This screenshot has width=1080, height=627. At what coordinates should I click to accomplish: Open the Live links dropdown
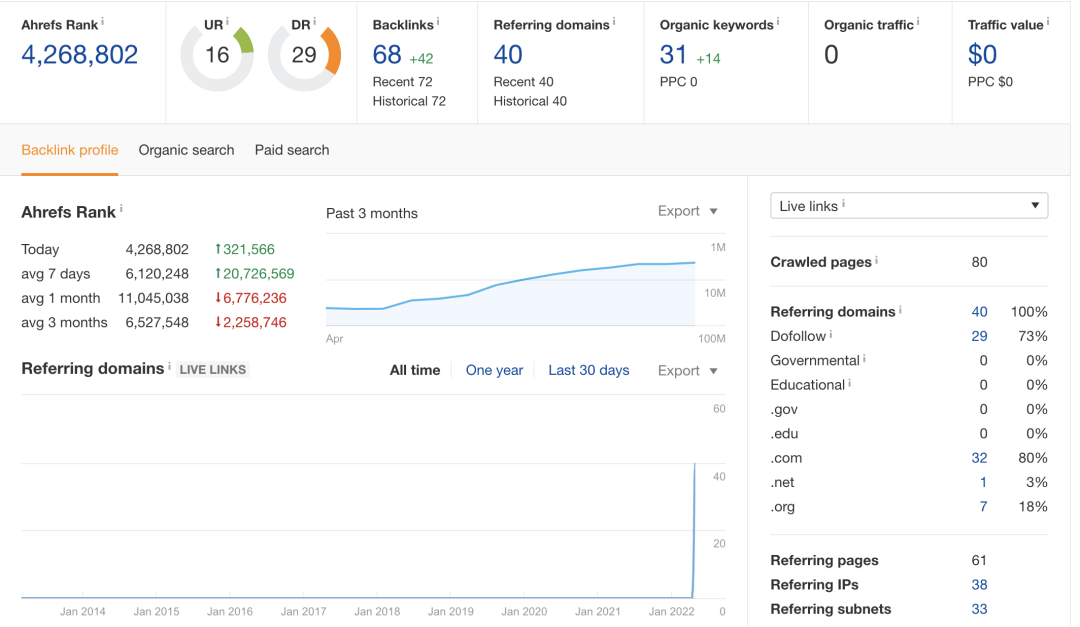[908, 206]
